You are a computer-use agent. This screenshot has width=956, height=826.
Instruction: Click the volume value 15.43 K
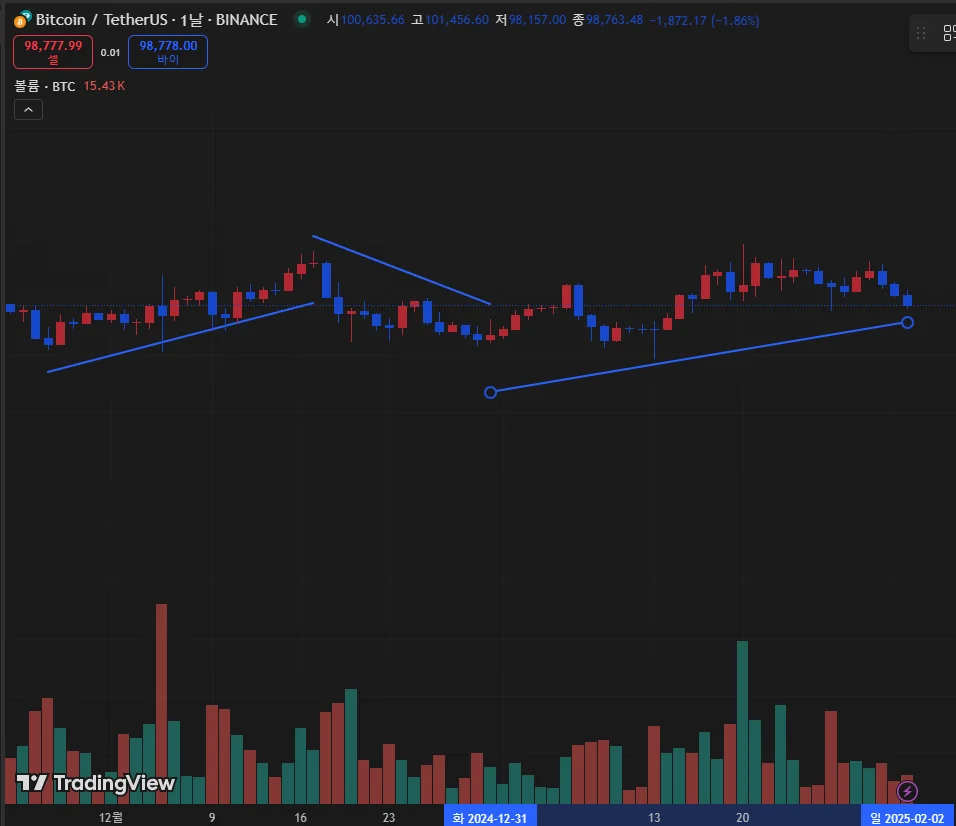click(x=104, y=86)
